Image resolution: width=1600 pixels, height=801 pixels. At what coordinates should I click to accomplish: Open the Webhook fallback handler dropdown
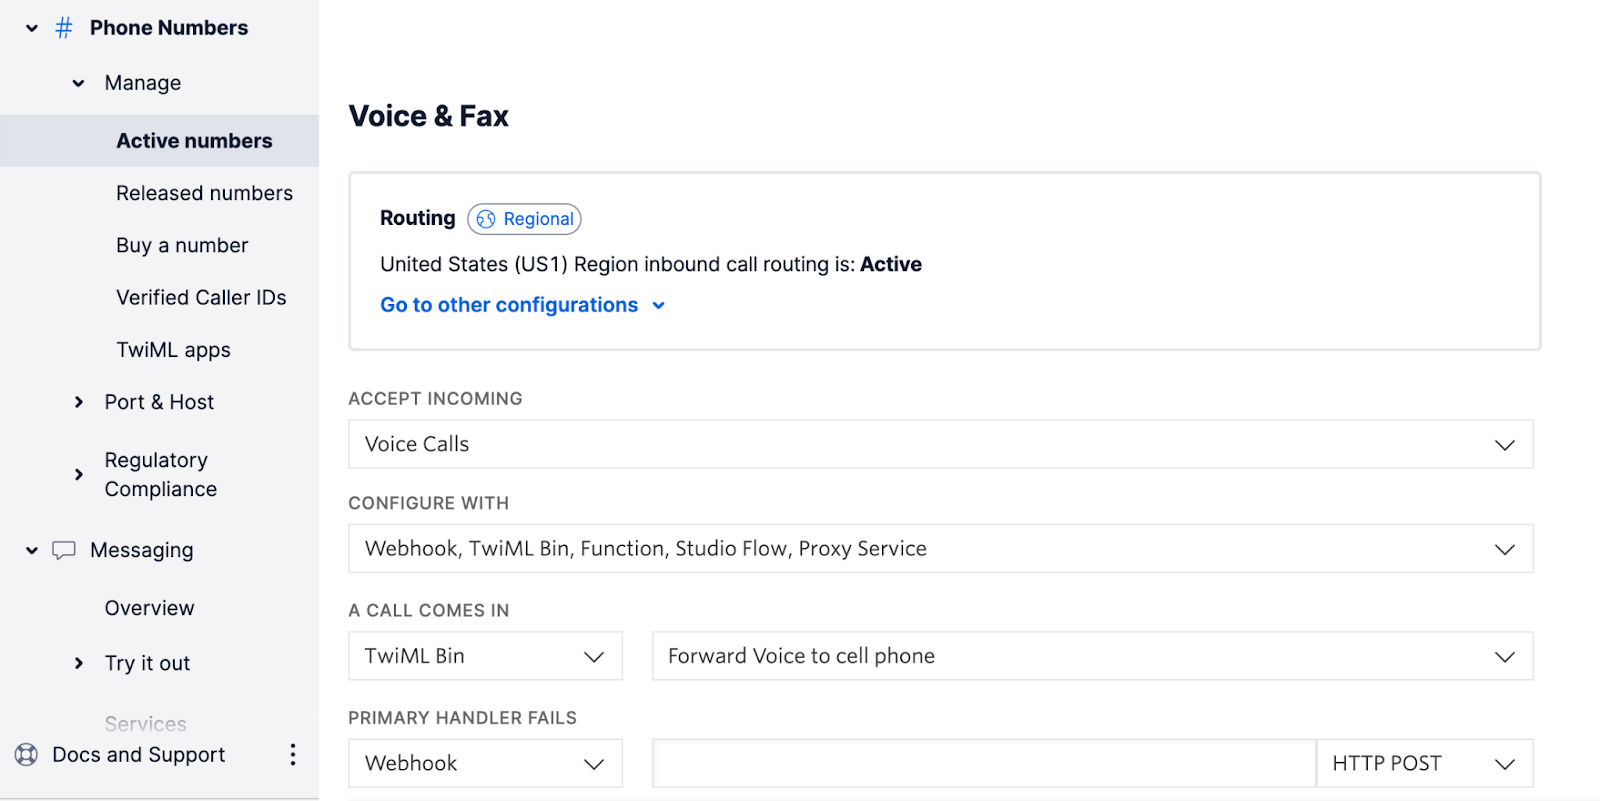point(485,763)
